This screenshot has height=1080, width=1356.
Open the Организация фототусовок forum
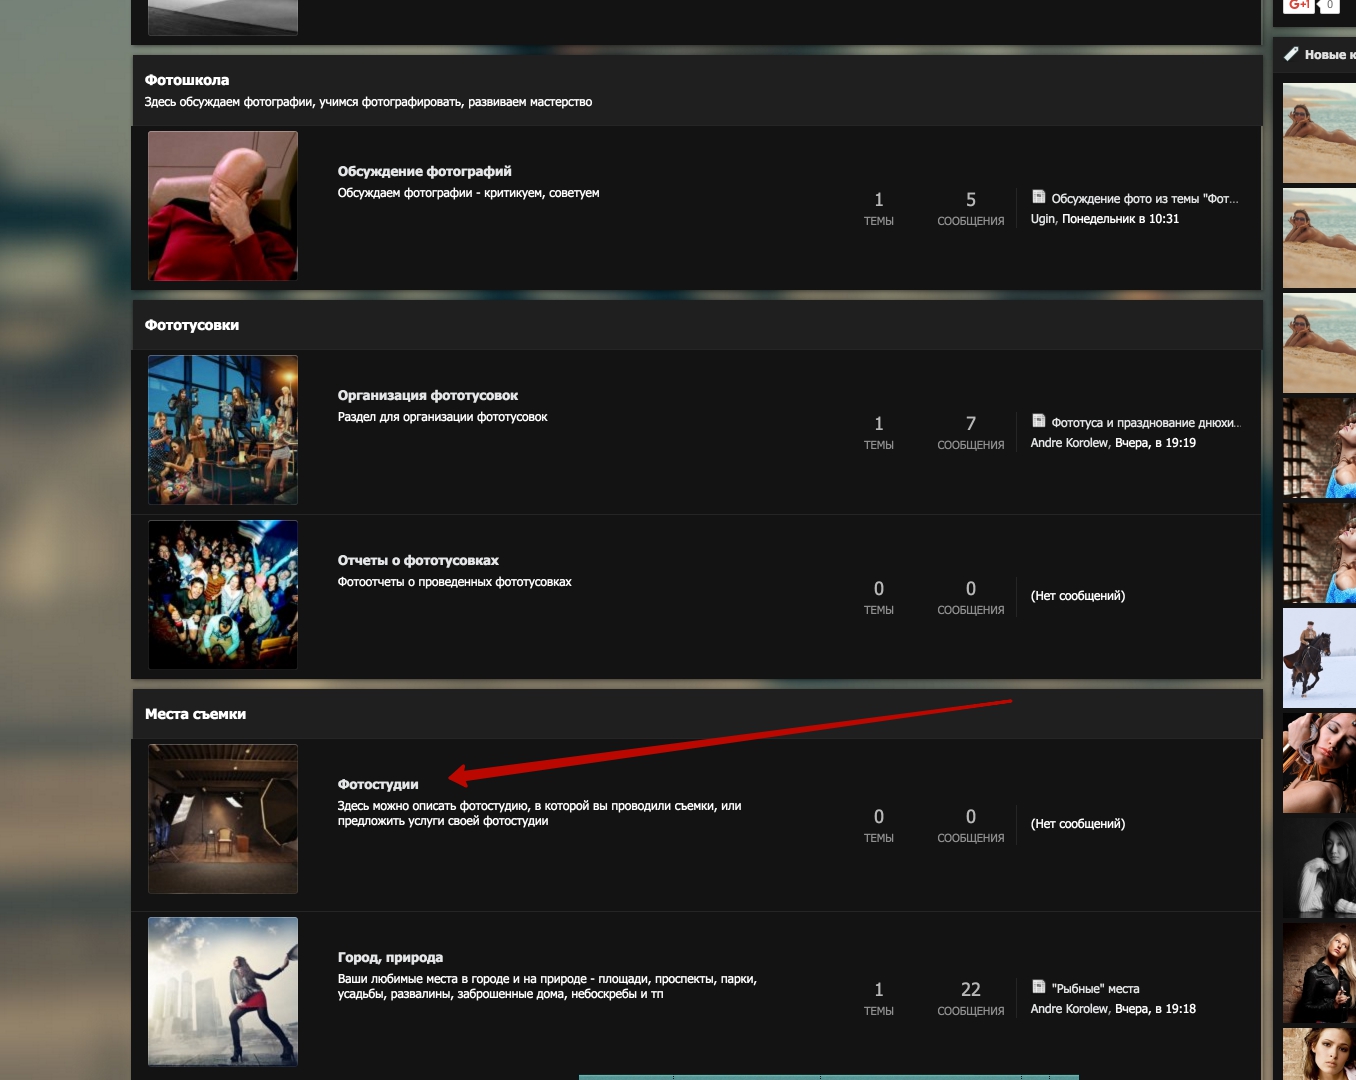(427, 395)
